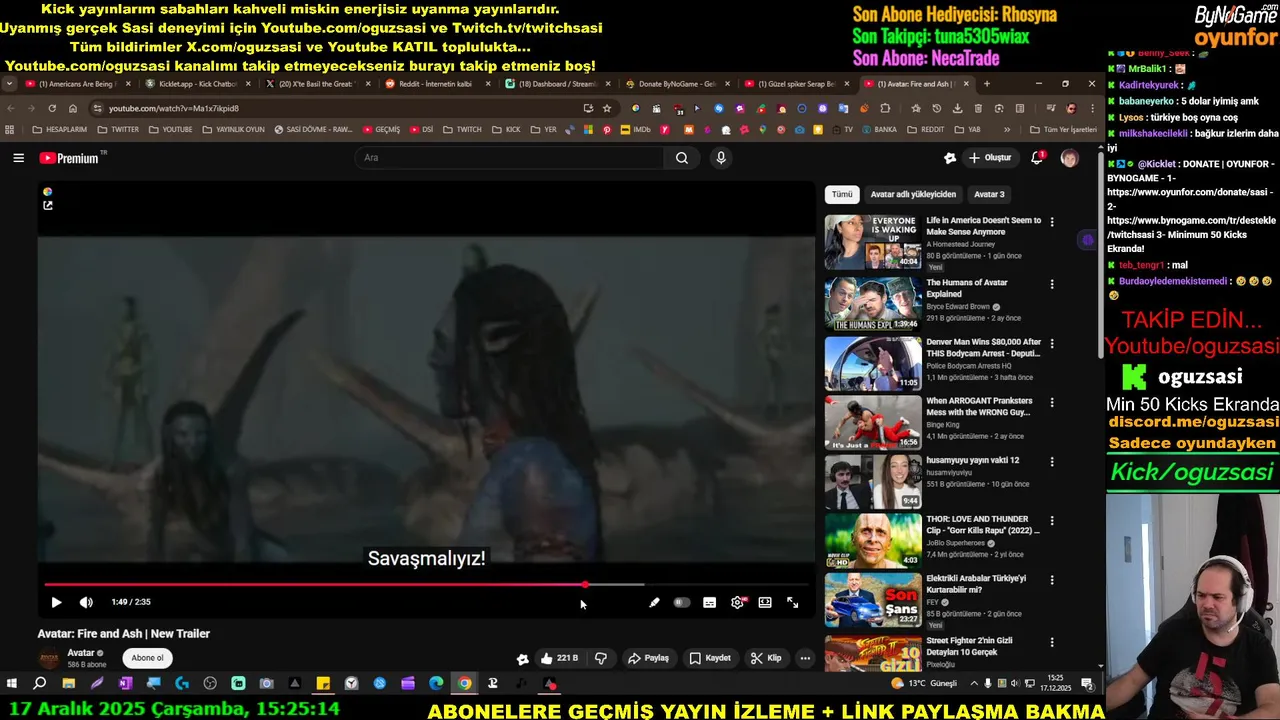Open the Avatar channel name link
Viewport: 1280px width, 720px height.
[81, 653]
